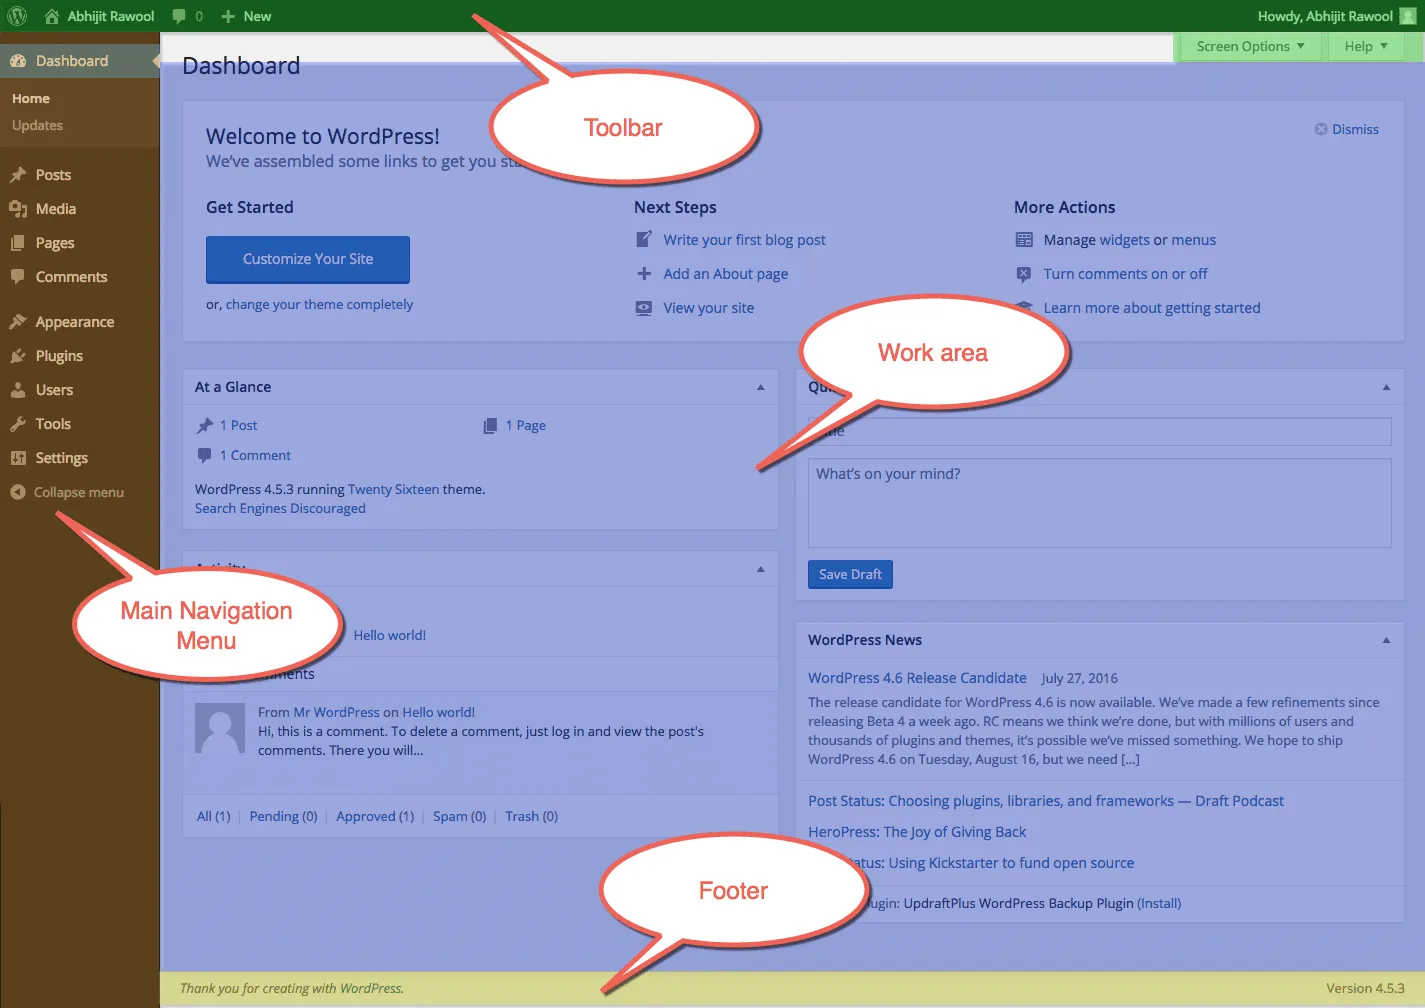Screen dimensions: 1425x1008
Task: Click the edit icon beside Write your first blog post
Action: pos(644,239)
